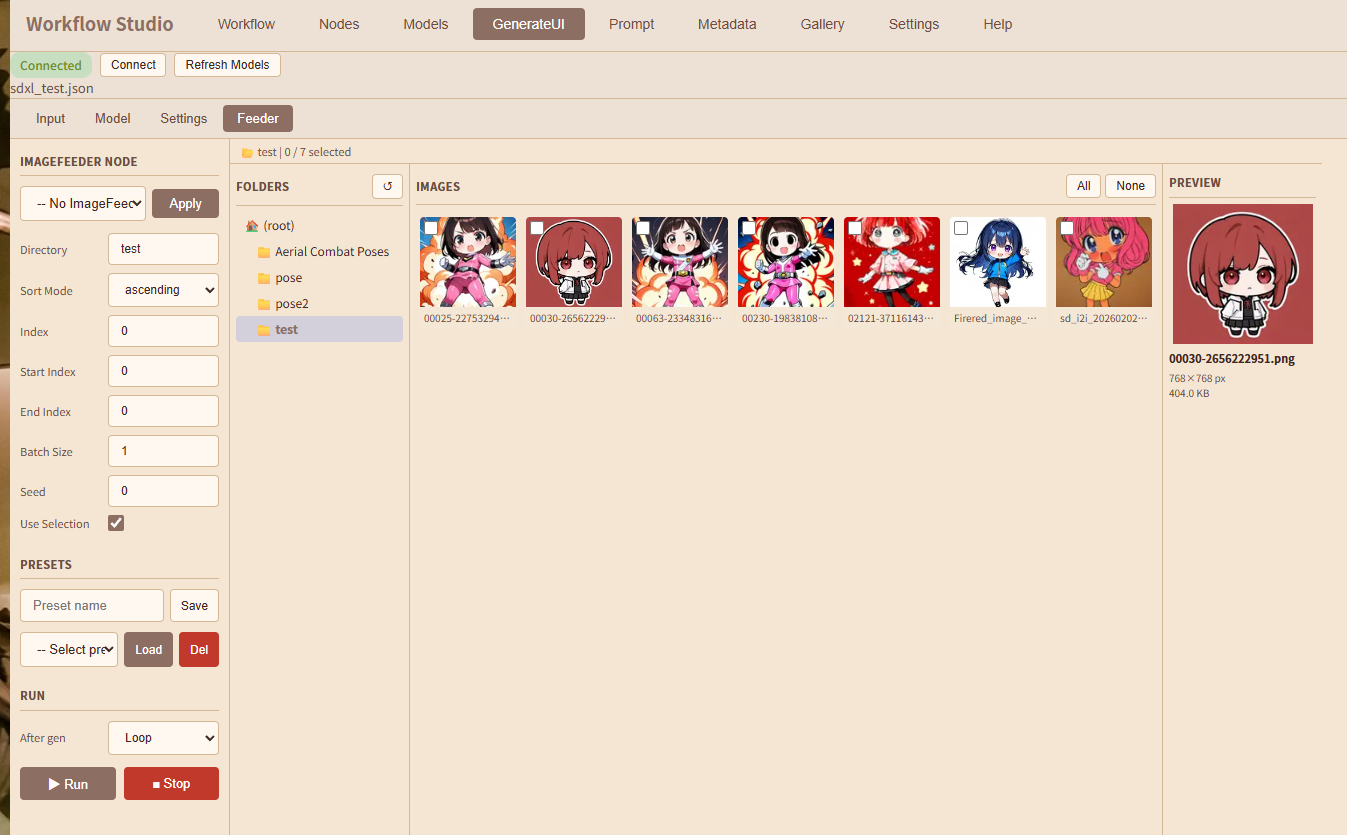Click the Aerial Combat Poses folder icon
The image size is (1347, 835).
264,252
